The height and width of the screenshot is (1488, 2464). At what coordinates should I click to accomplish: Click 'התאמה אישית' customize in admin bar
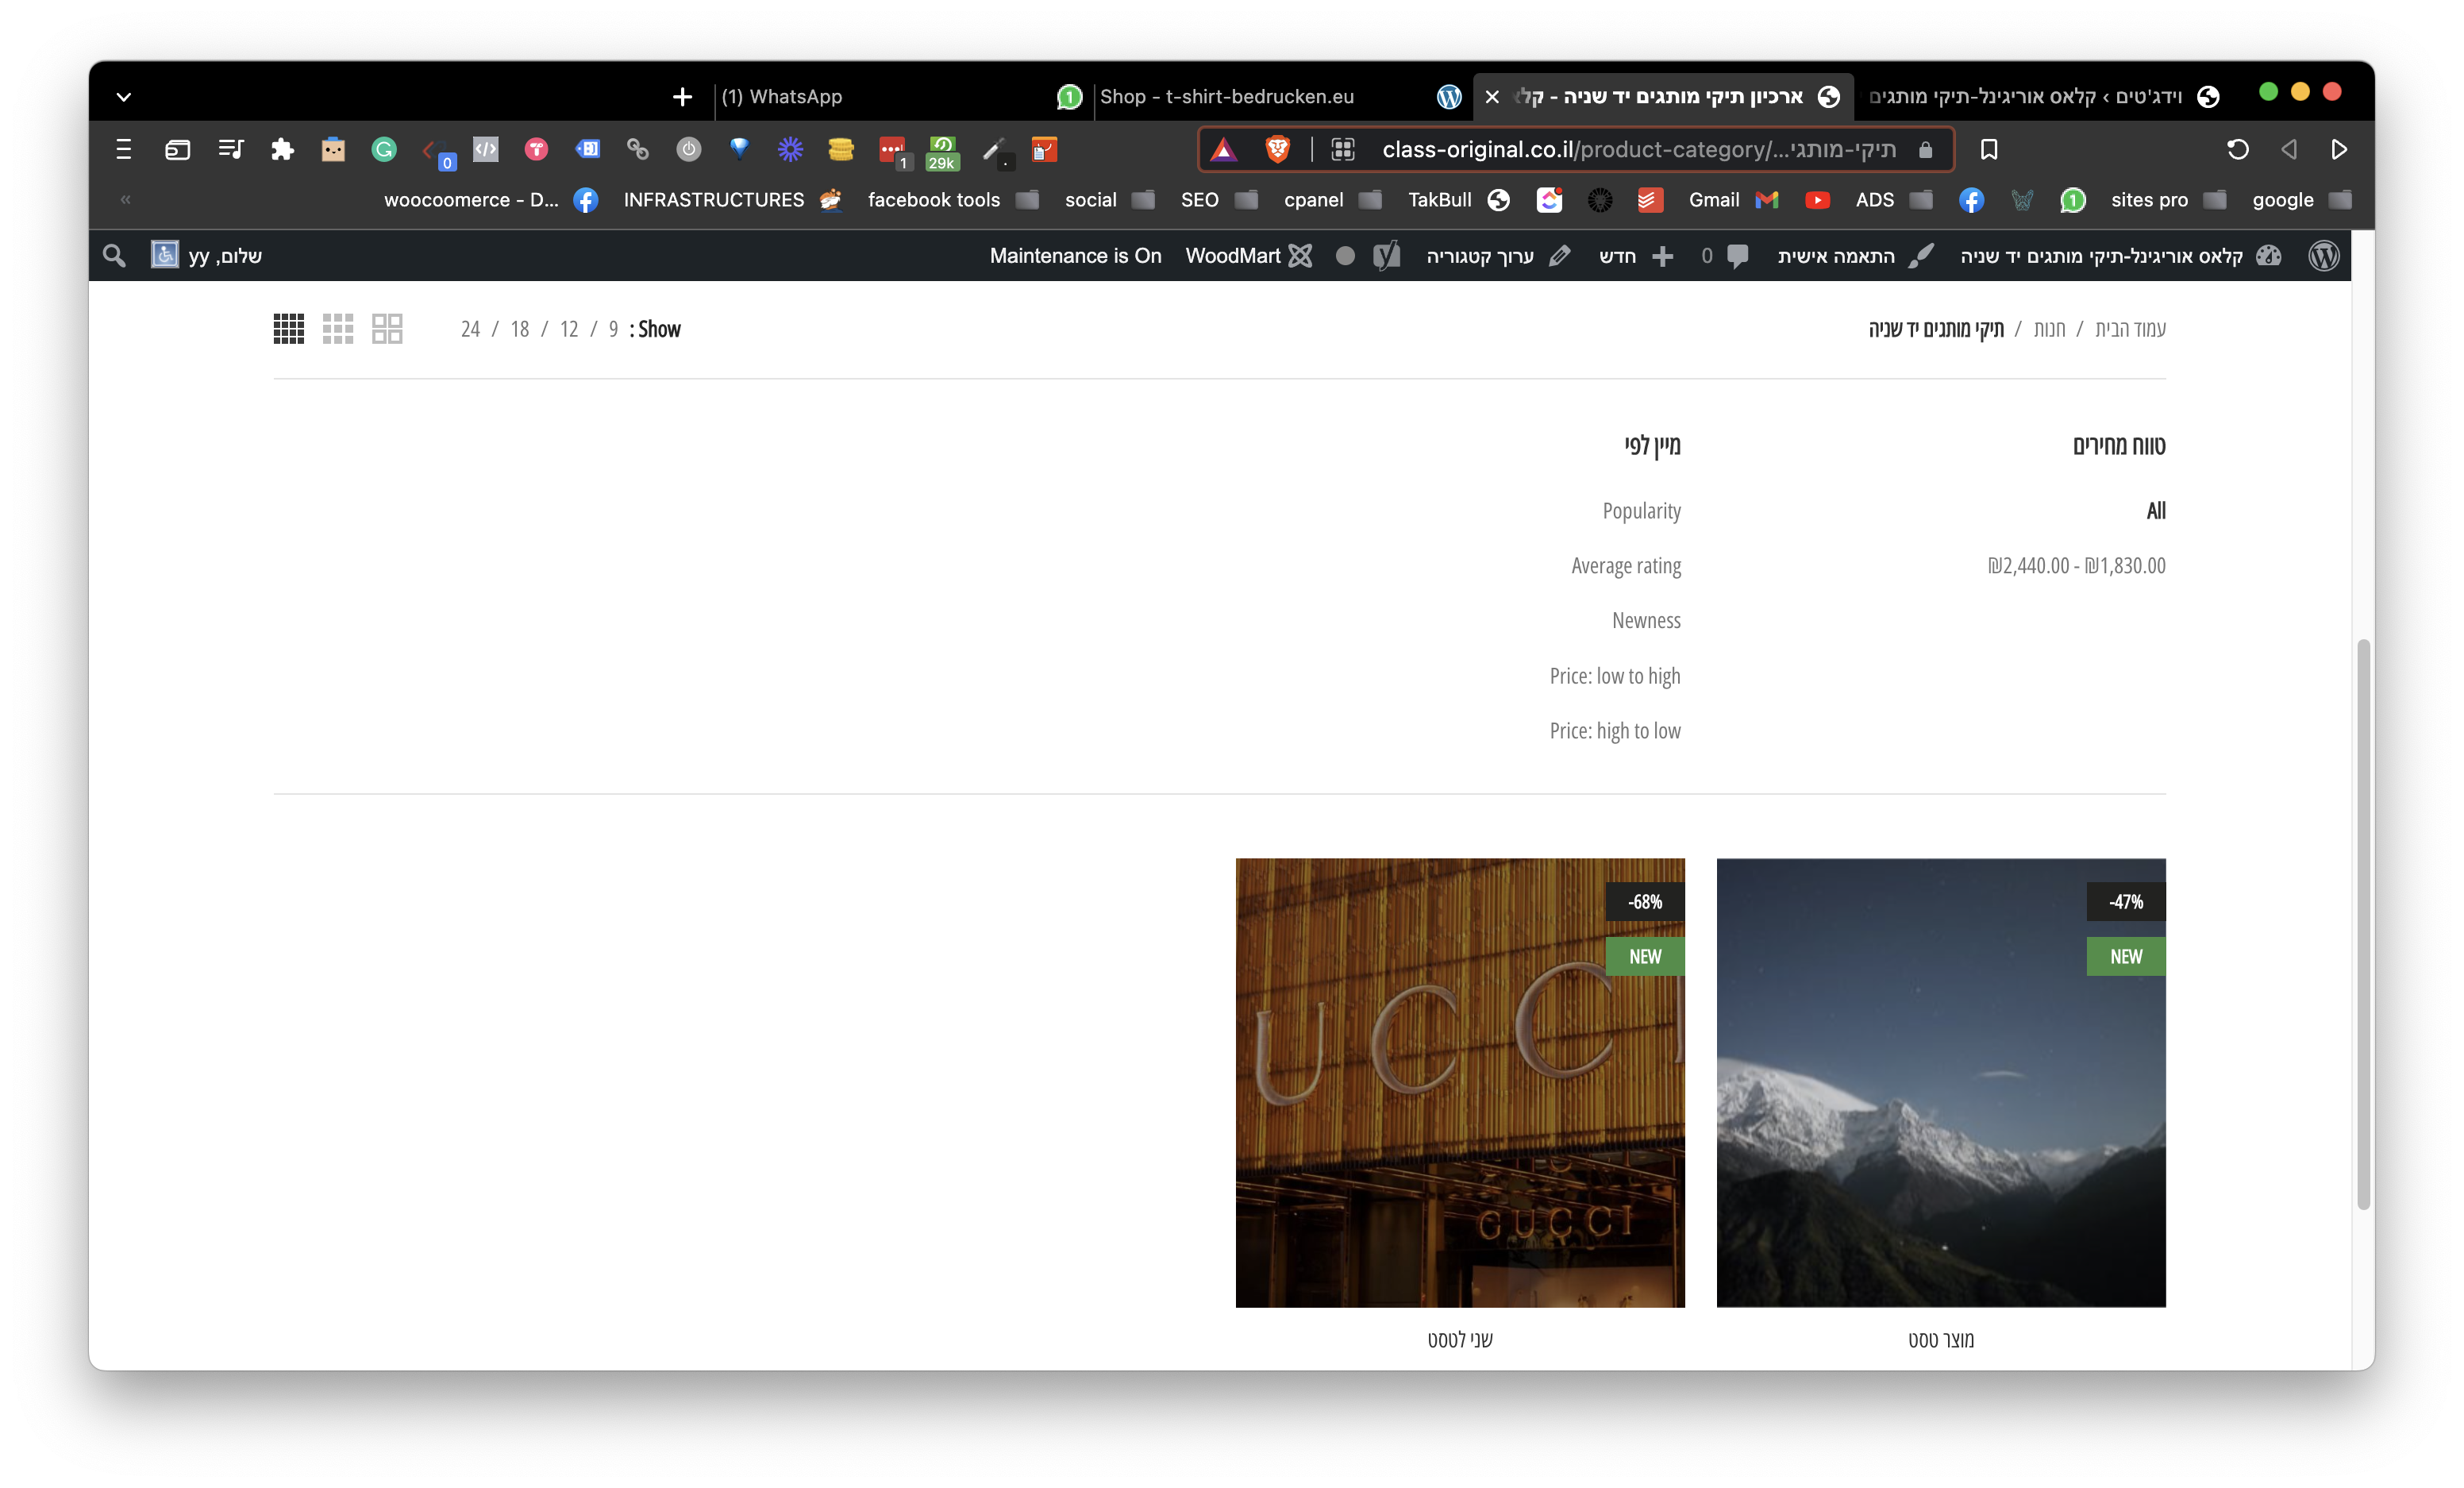1856,256
